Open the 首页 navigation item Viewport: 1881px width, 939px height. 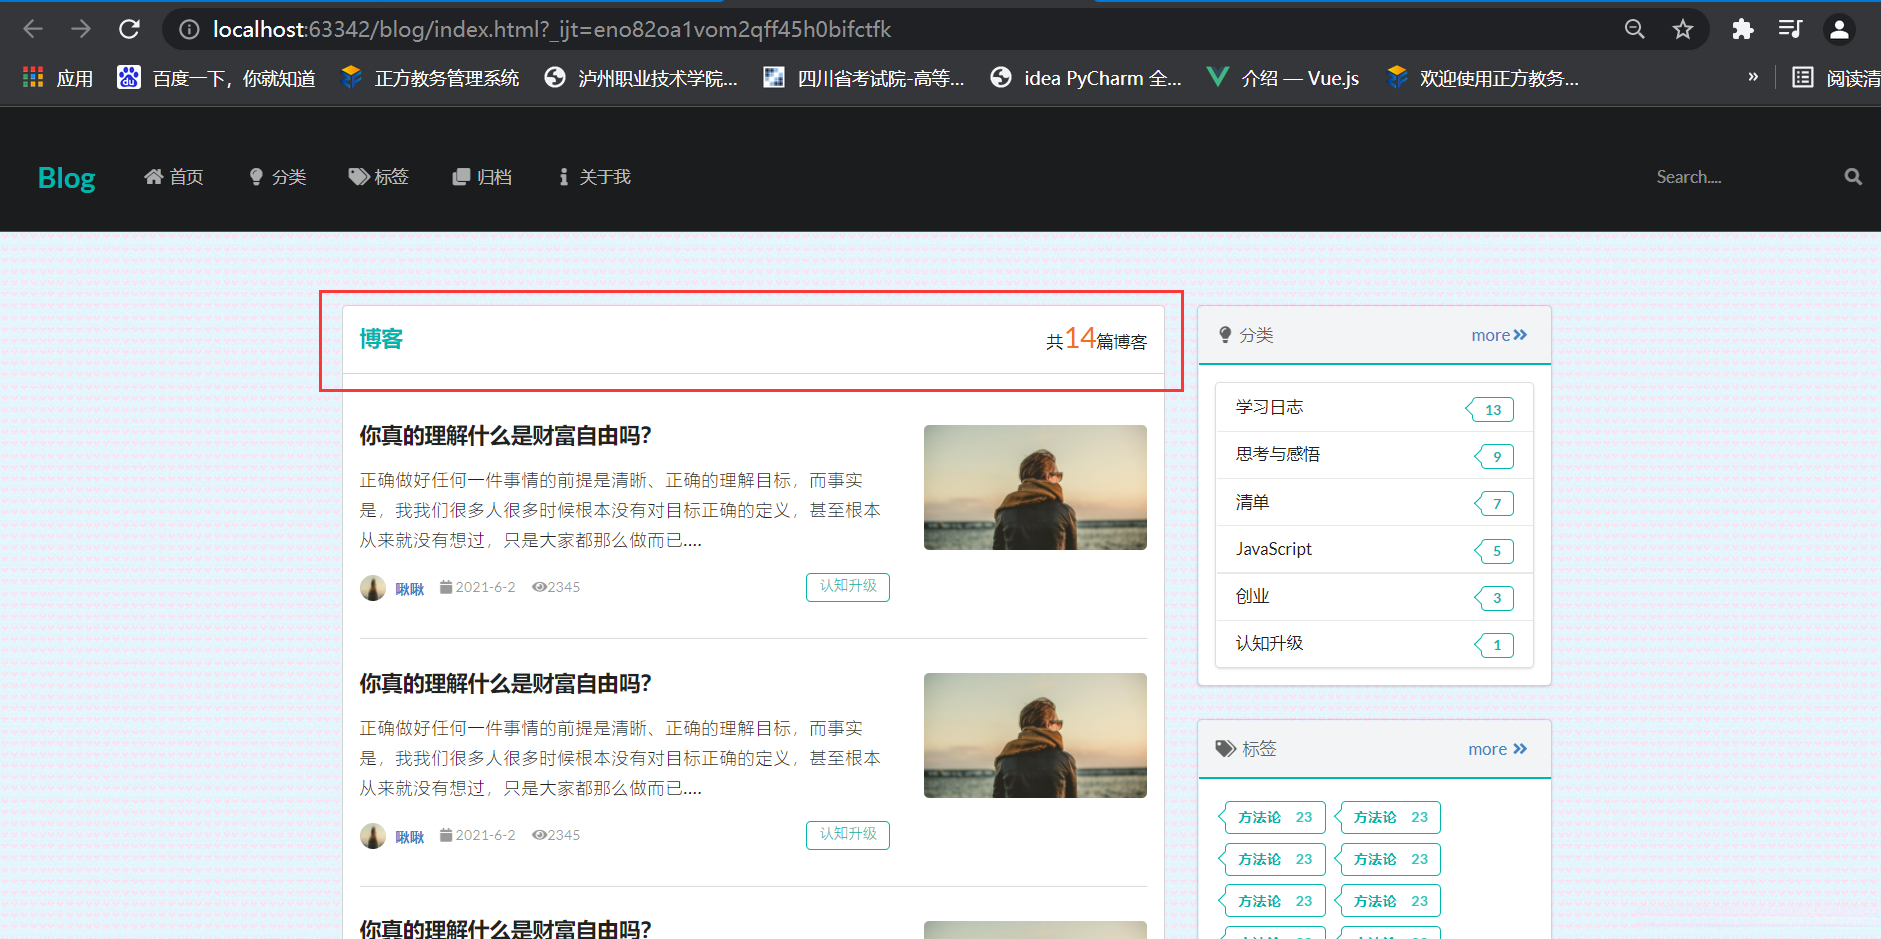(x=174, y=177)
